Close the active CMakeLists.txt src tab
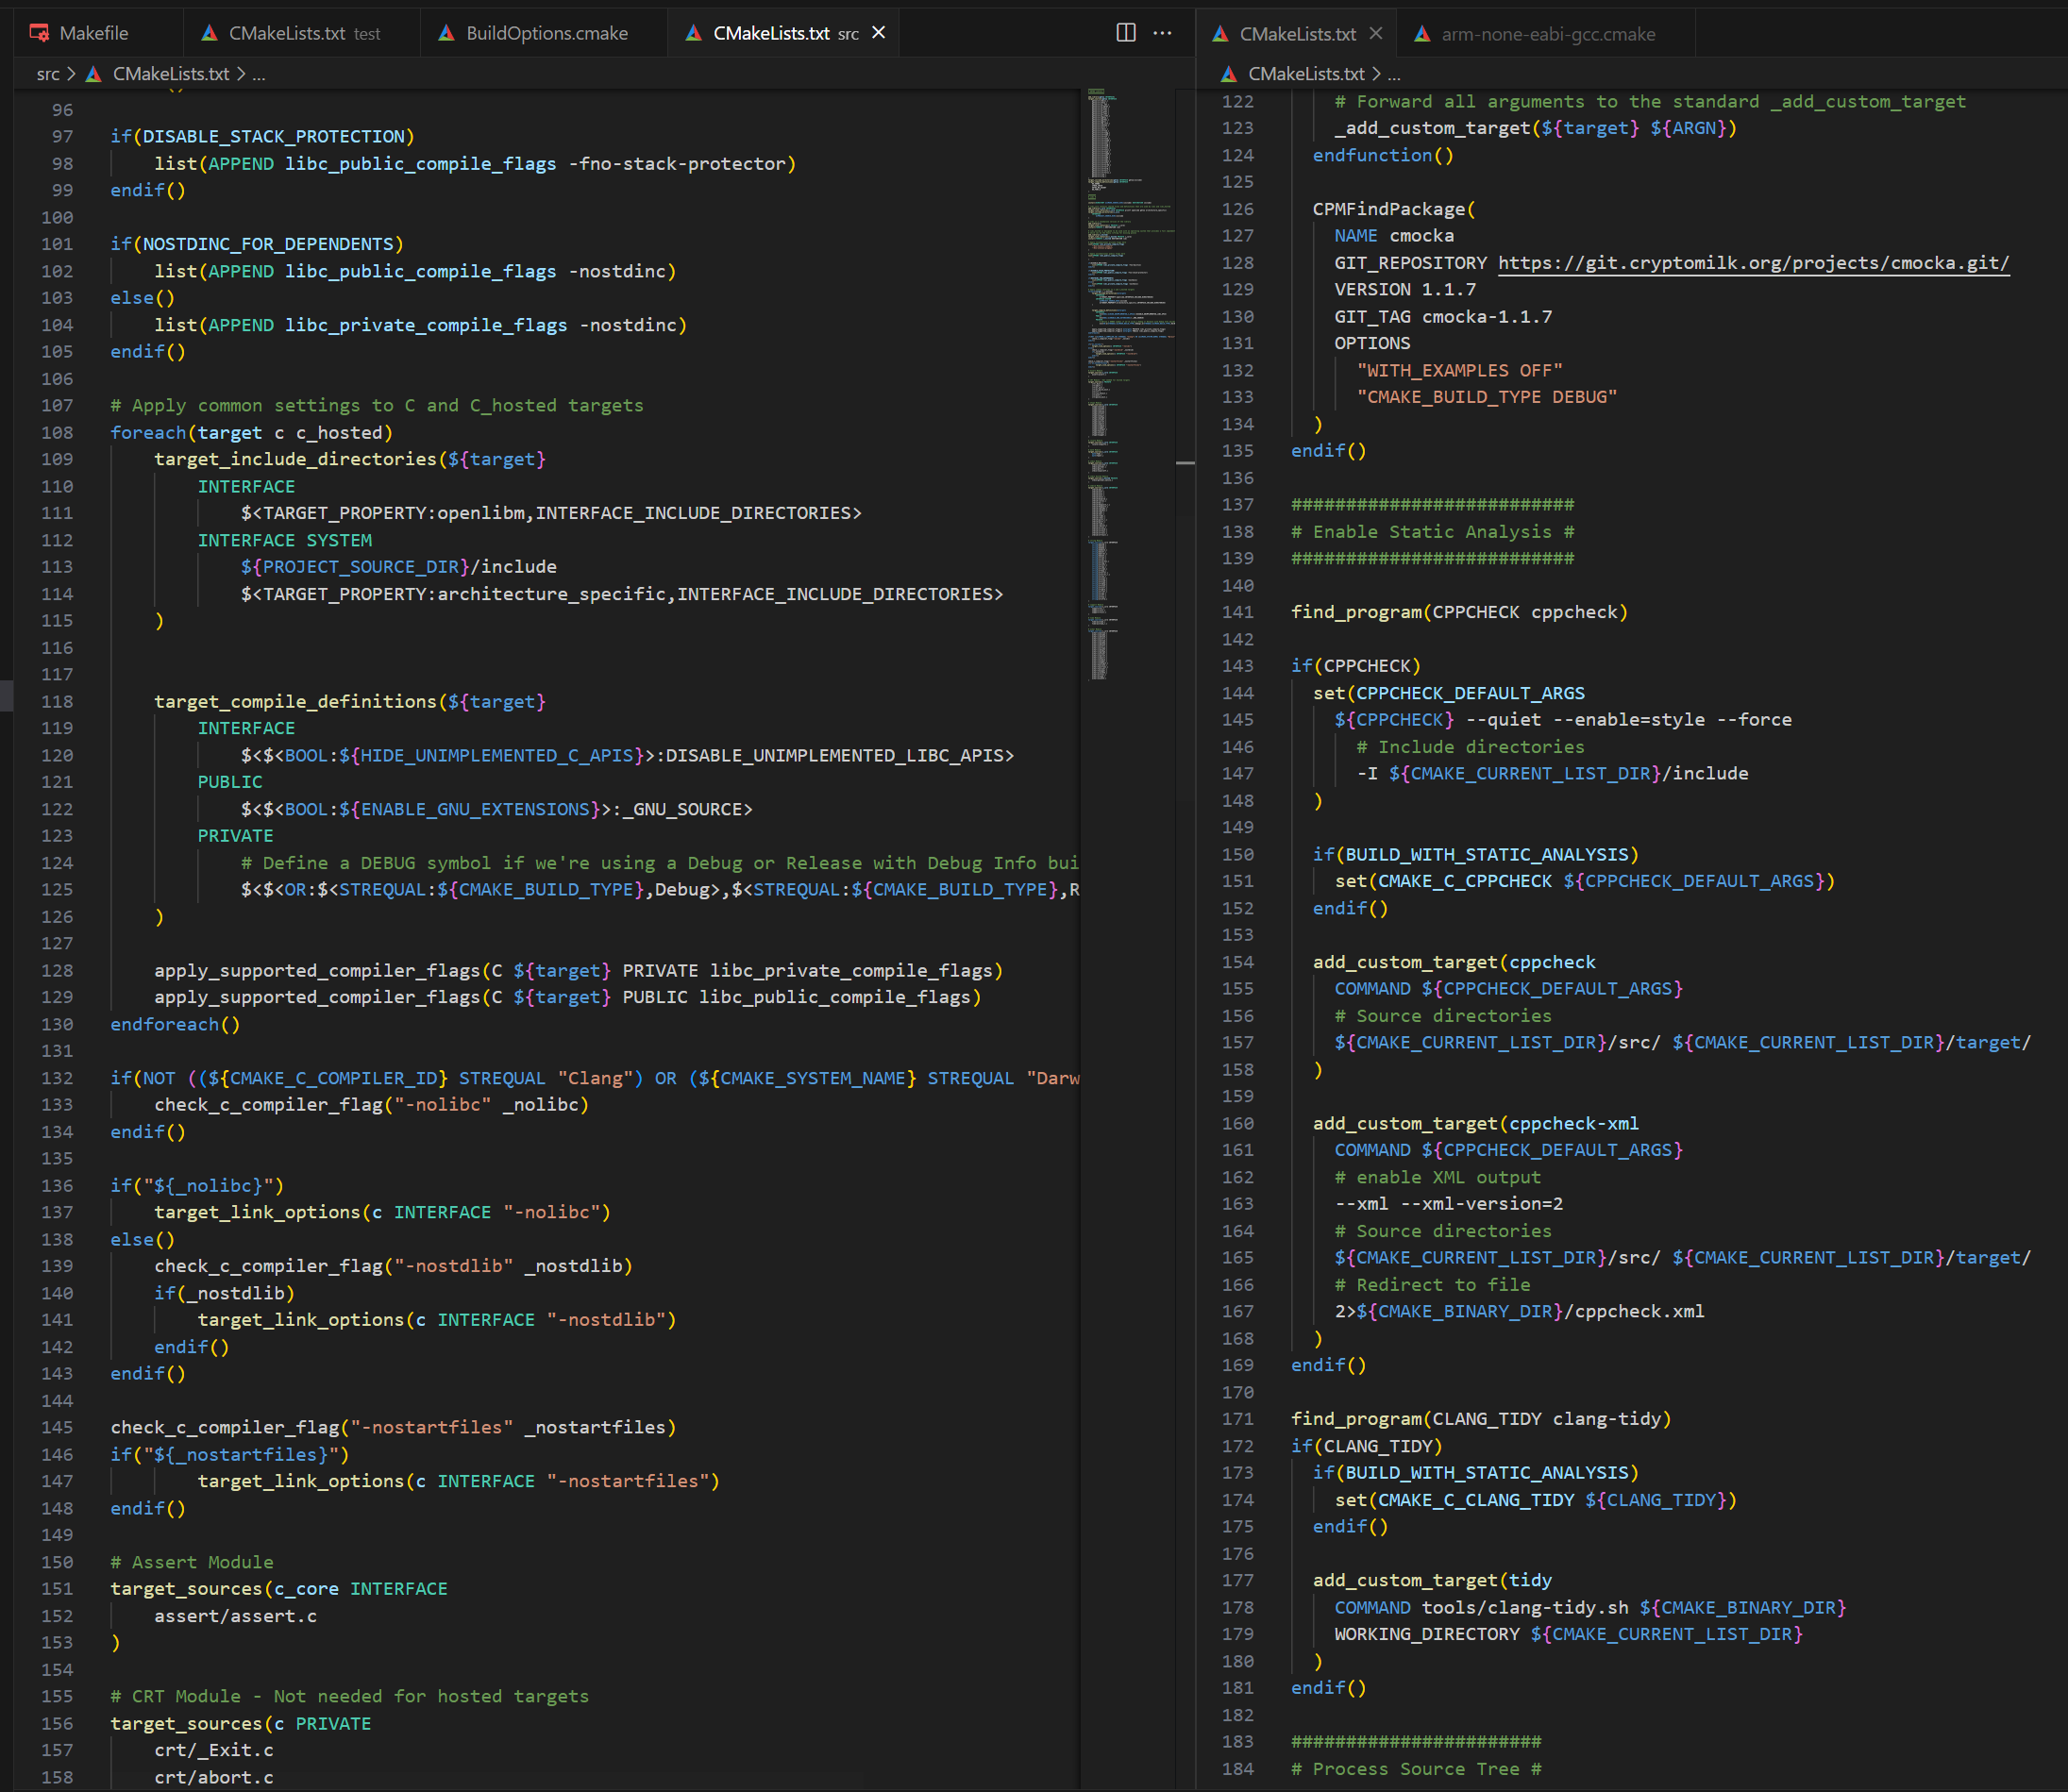Viewport: 2068px width, 1792px height. pyautogui.click(x=878, y=33)
